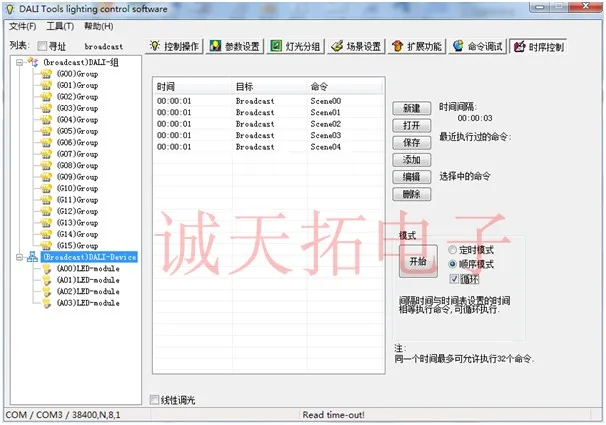Click the 目标 column header

tap(270, 87)
